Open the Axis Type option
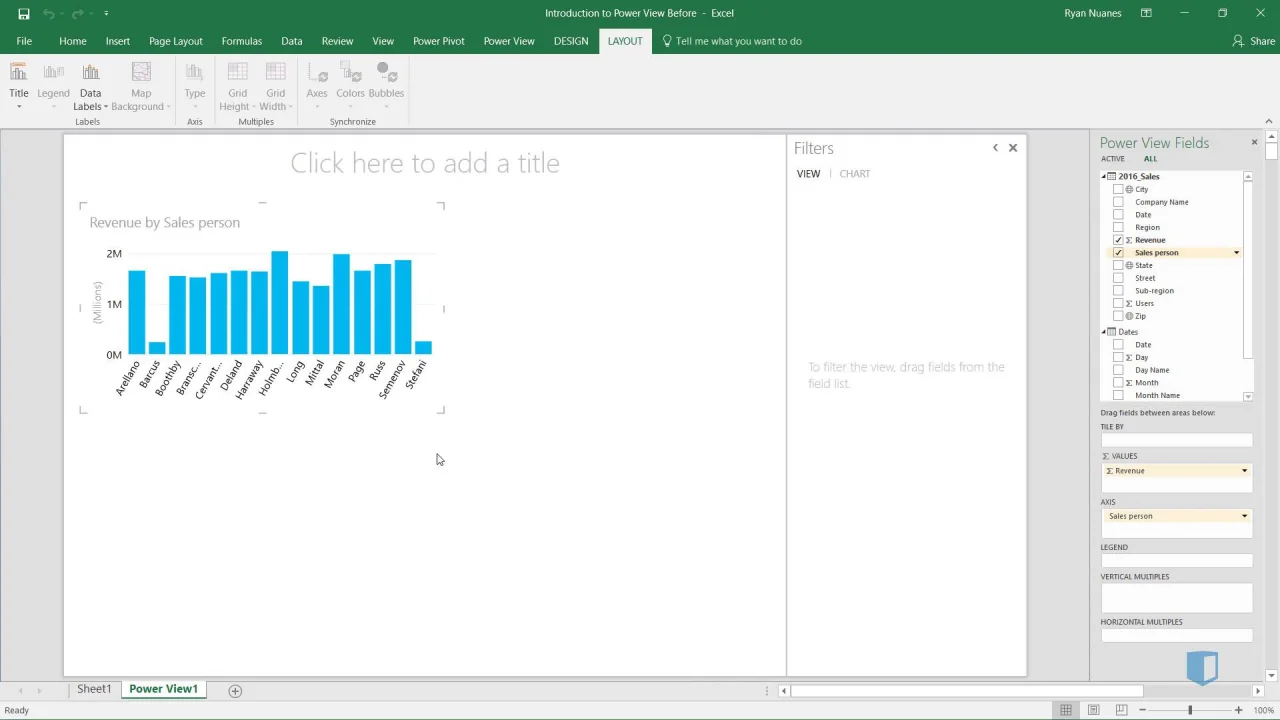Viewport: 1280px width, 720px height. click(195, 87)
